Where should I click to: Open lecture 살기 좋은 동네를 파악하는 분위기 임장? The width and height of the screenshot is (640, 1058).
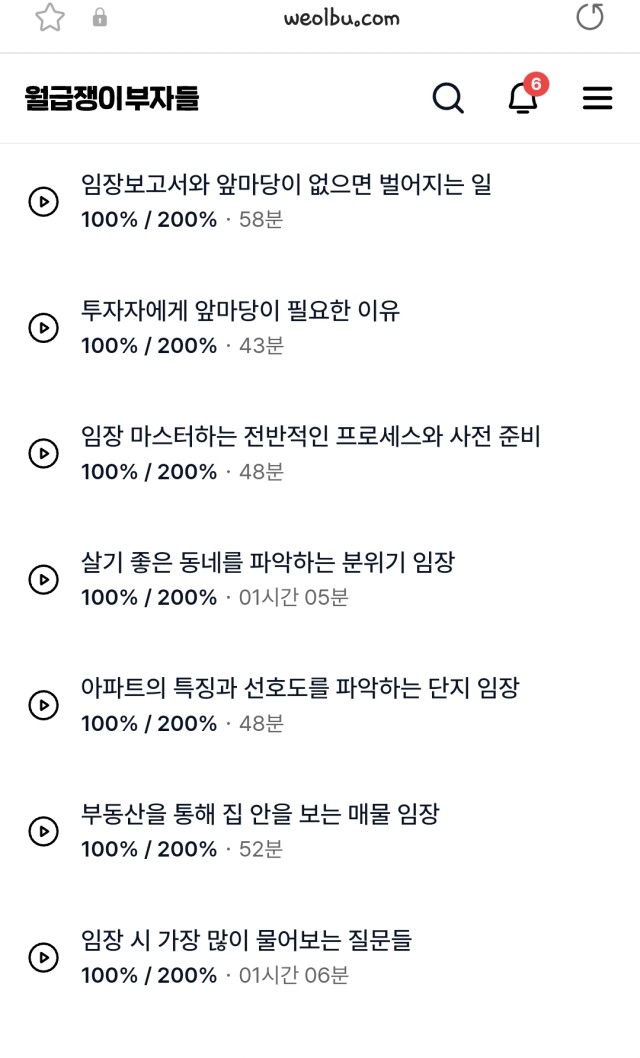268,562
